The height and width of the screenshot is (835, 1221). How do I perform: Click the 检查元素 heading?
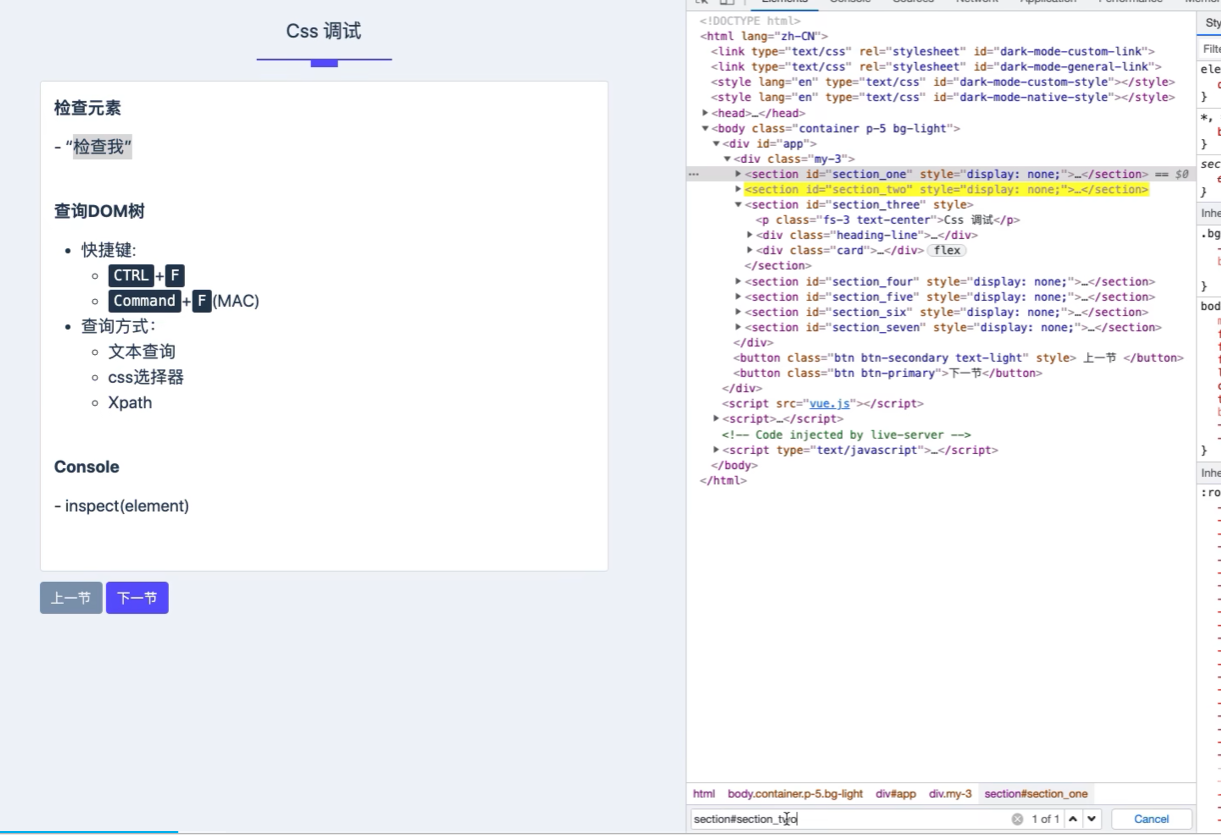(88, 108)
